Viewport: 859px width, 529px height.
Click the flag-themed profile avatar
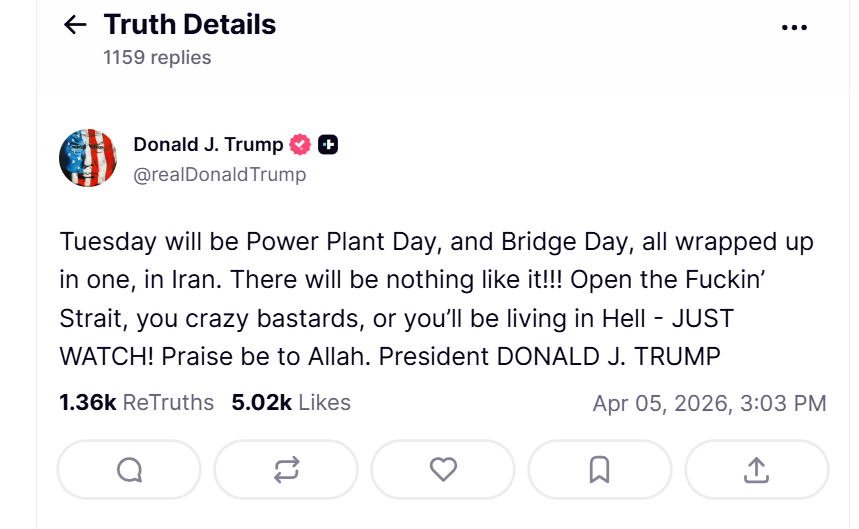pos(89,158)
